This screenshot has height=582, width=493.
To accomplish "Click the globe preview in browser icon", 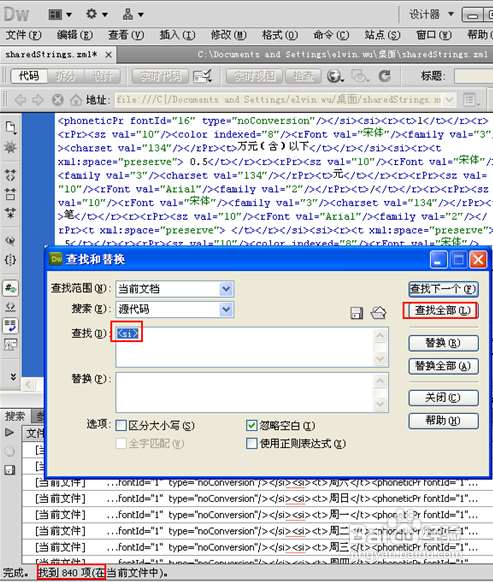I will tap(334, 76).
